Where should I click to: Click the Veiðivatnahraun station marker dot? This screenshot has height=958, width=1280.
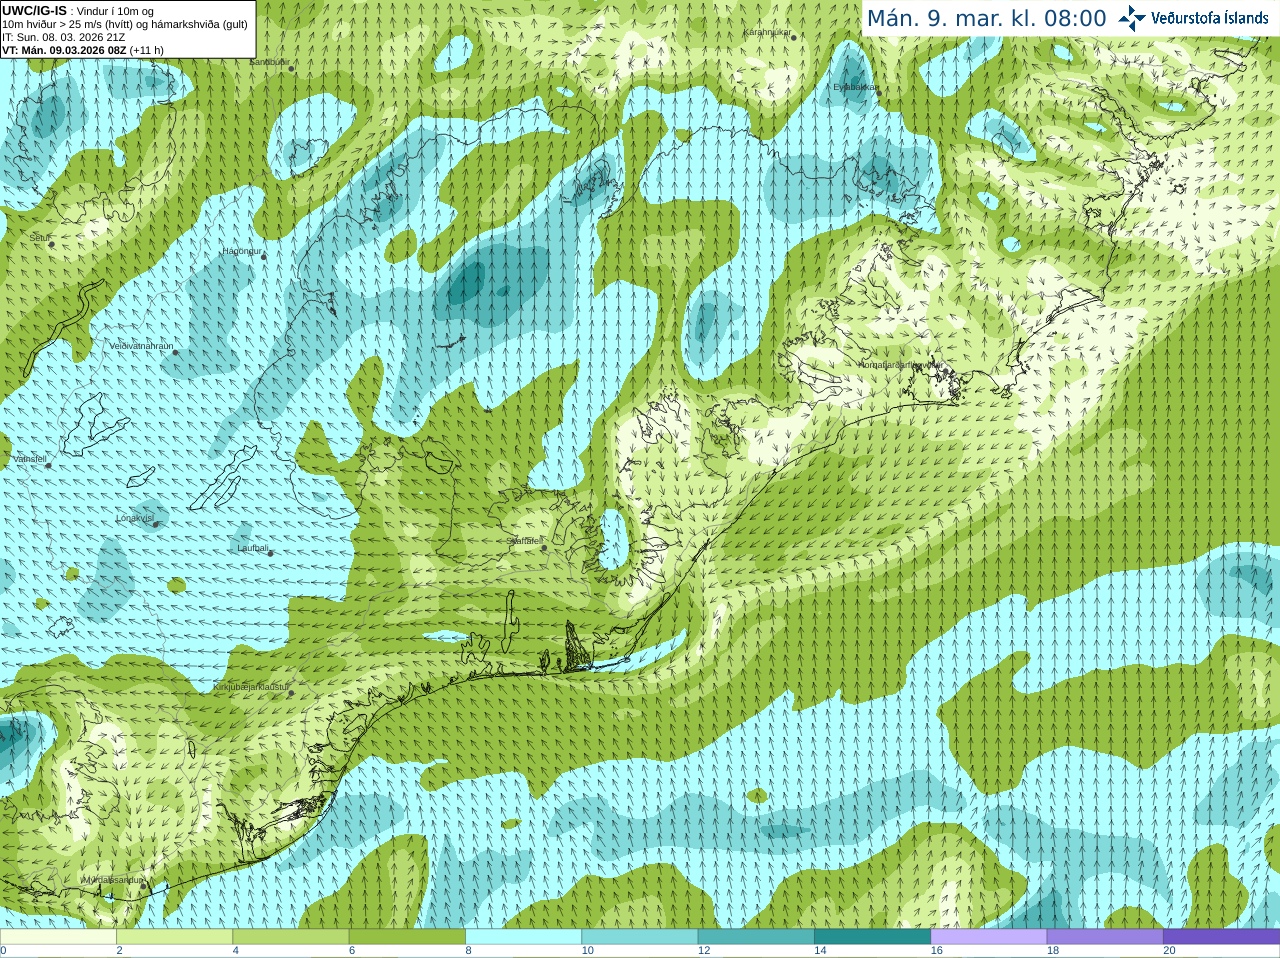pos(174,352)
